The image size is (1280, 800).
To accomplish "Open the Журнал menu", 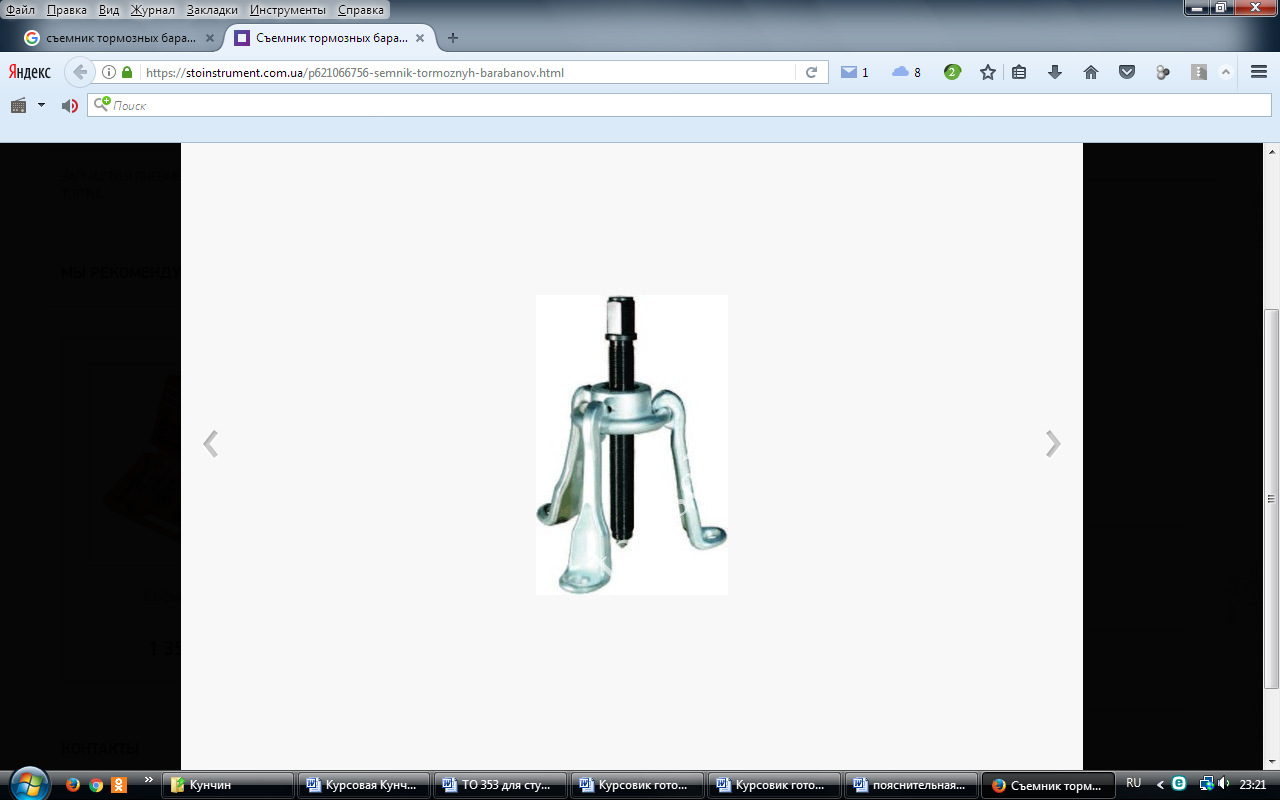I will point(152,10).
